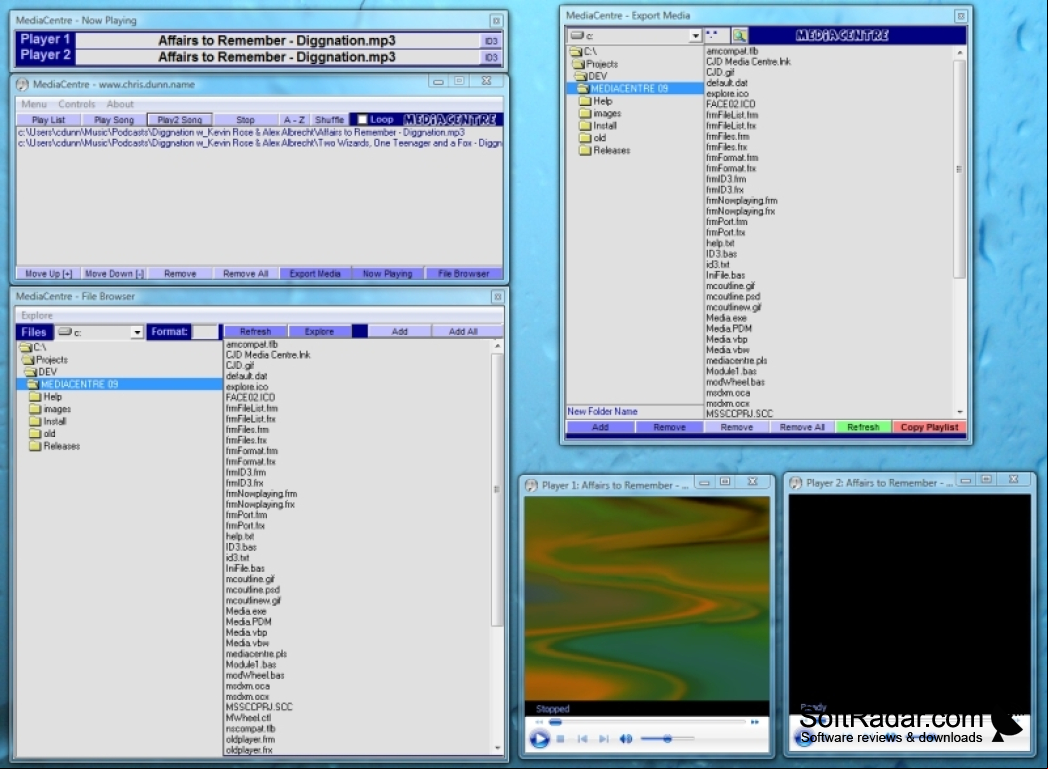Open the images folder in File Browser

click(51, 409)
